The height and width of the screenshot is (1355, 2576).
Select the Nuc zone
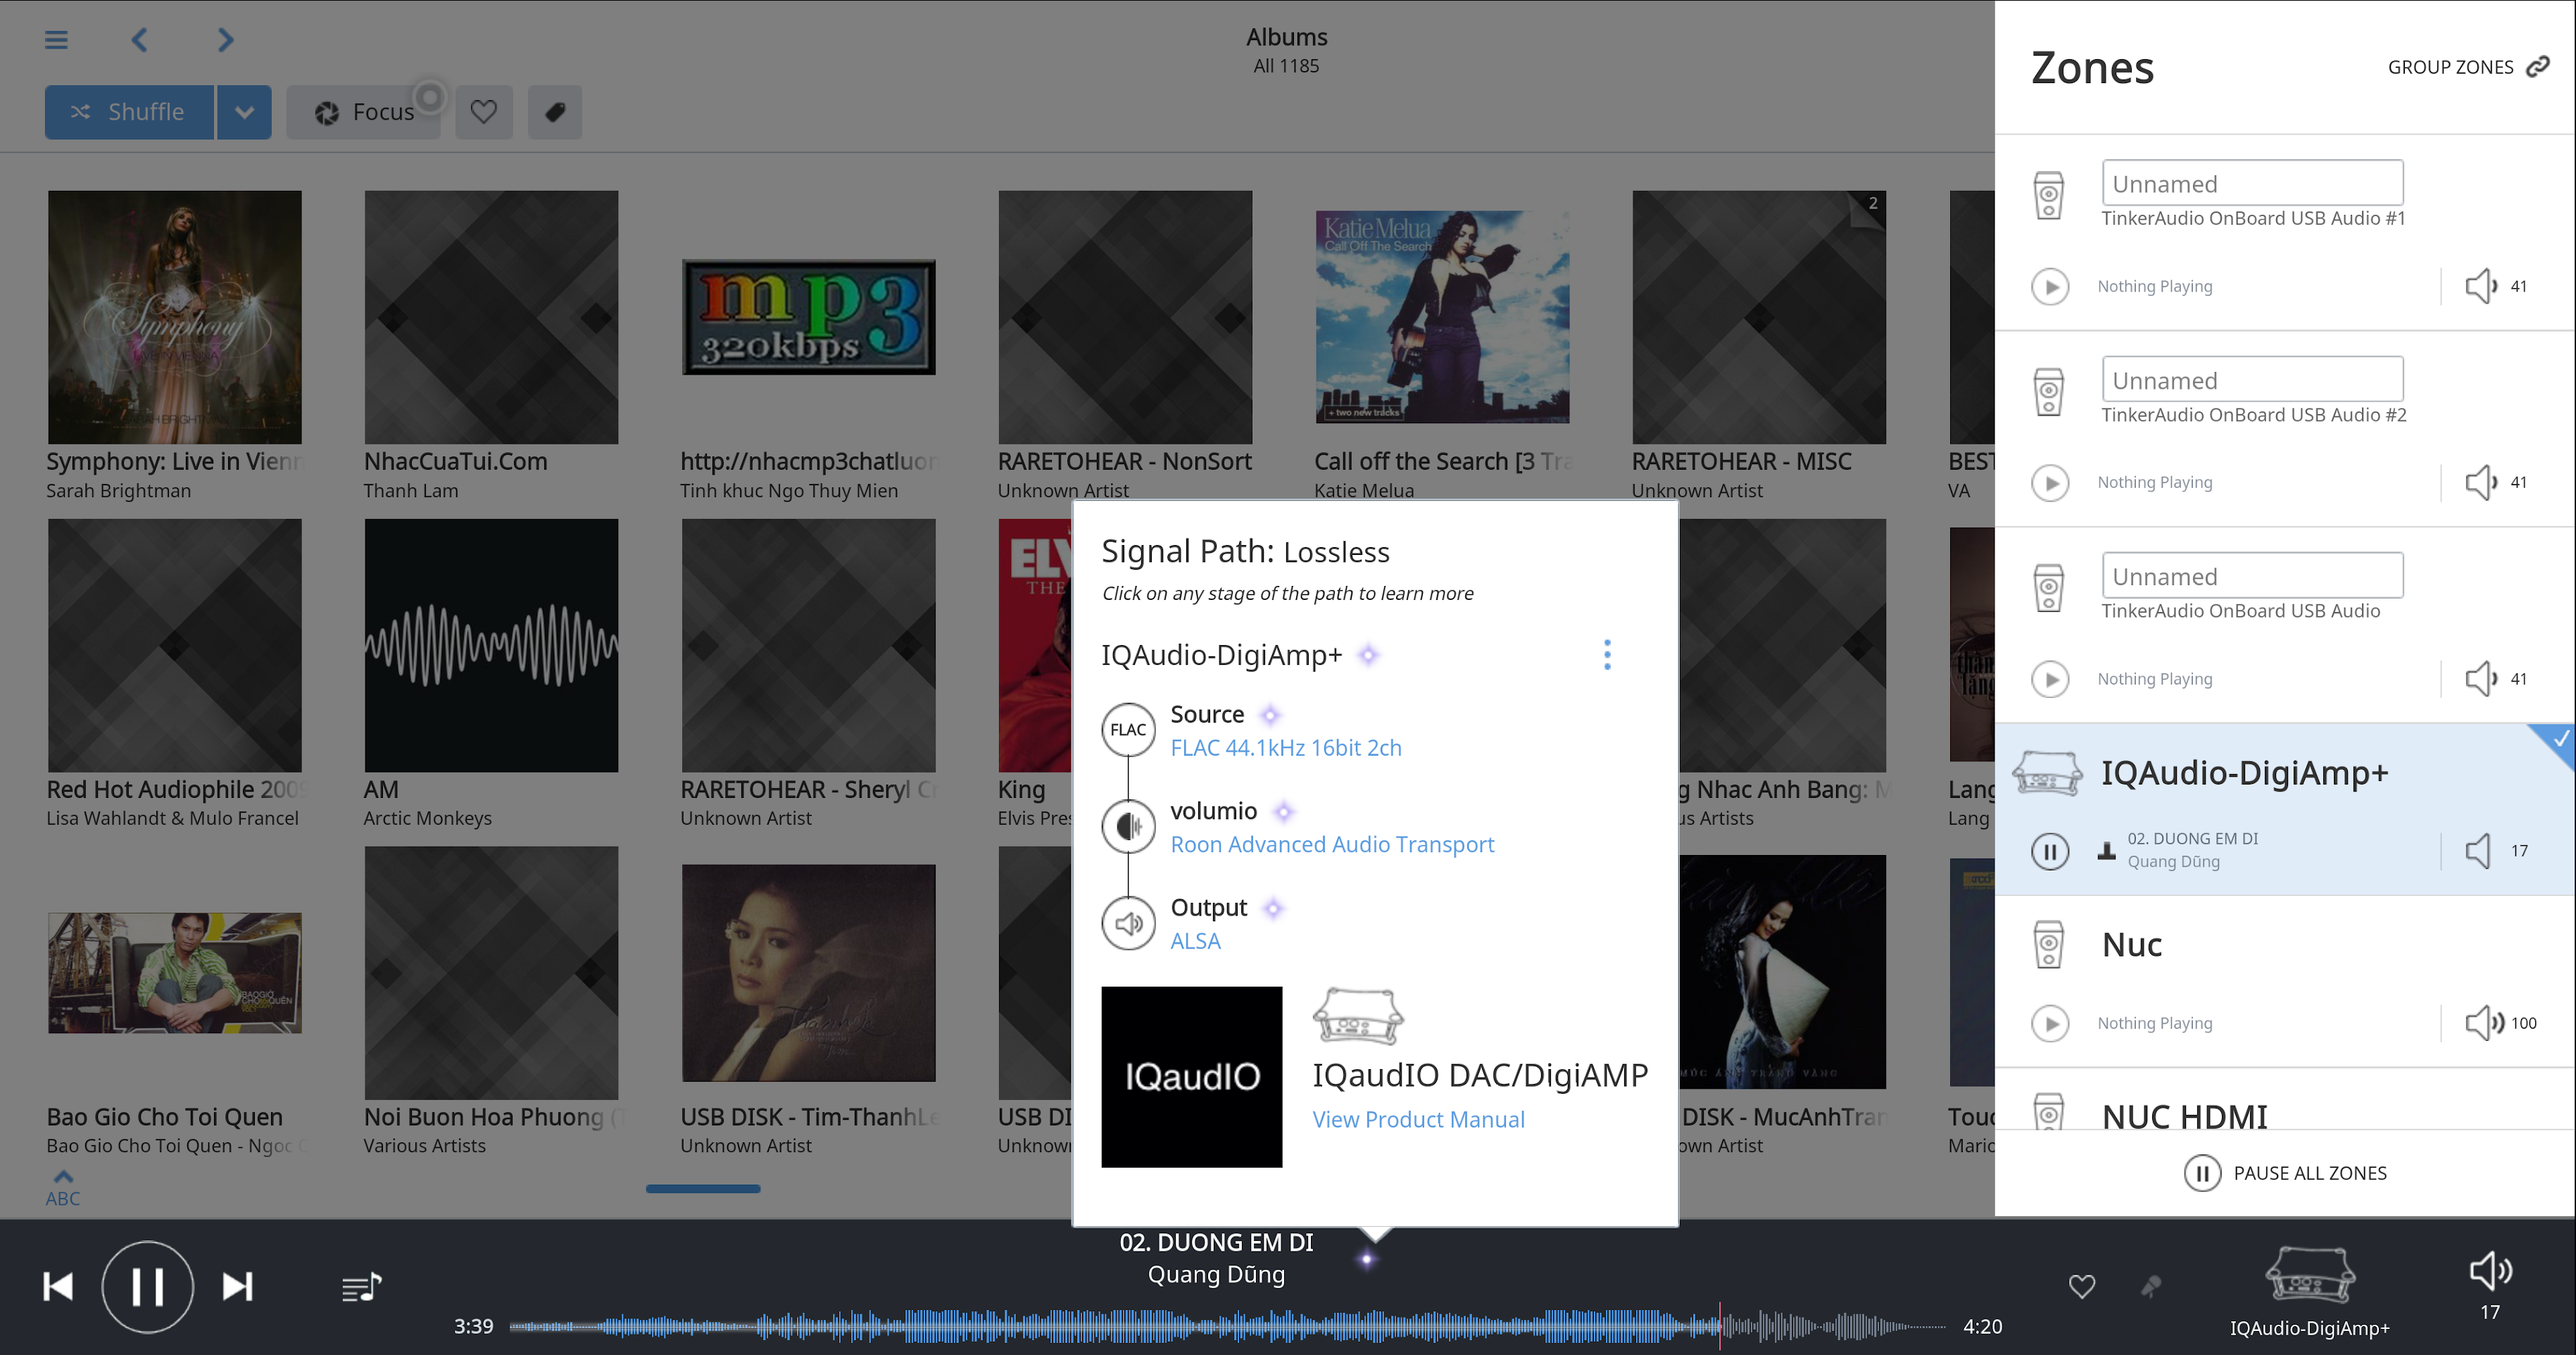tap(2285, 981)
